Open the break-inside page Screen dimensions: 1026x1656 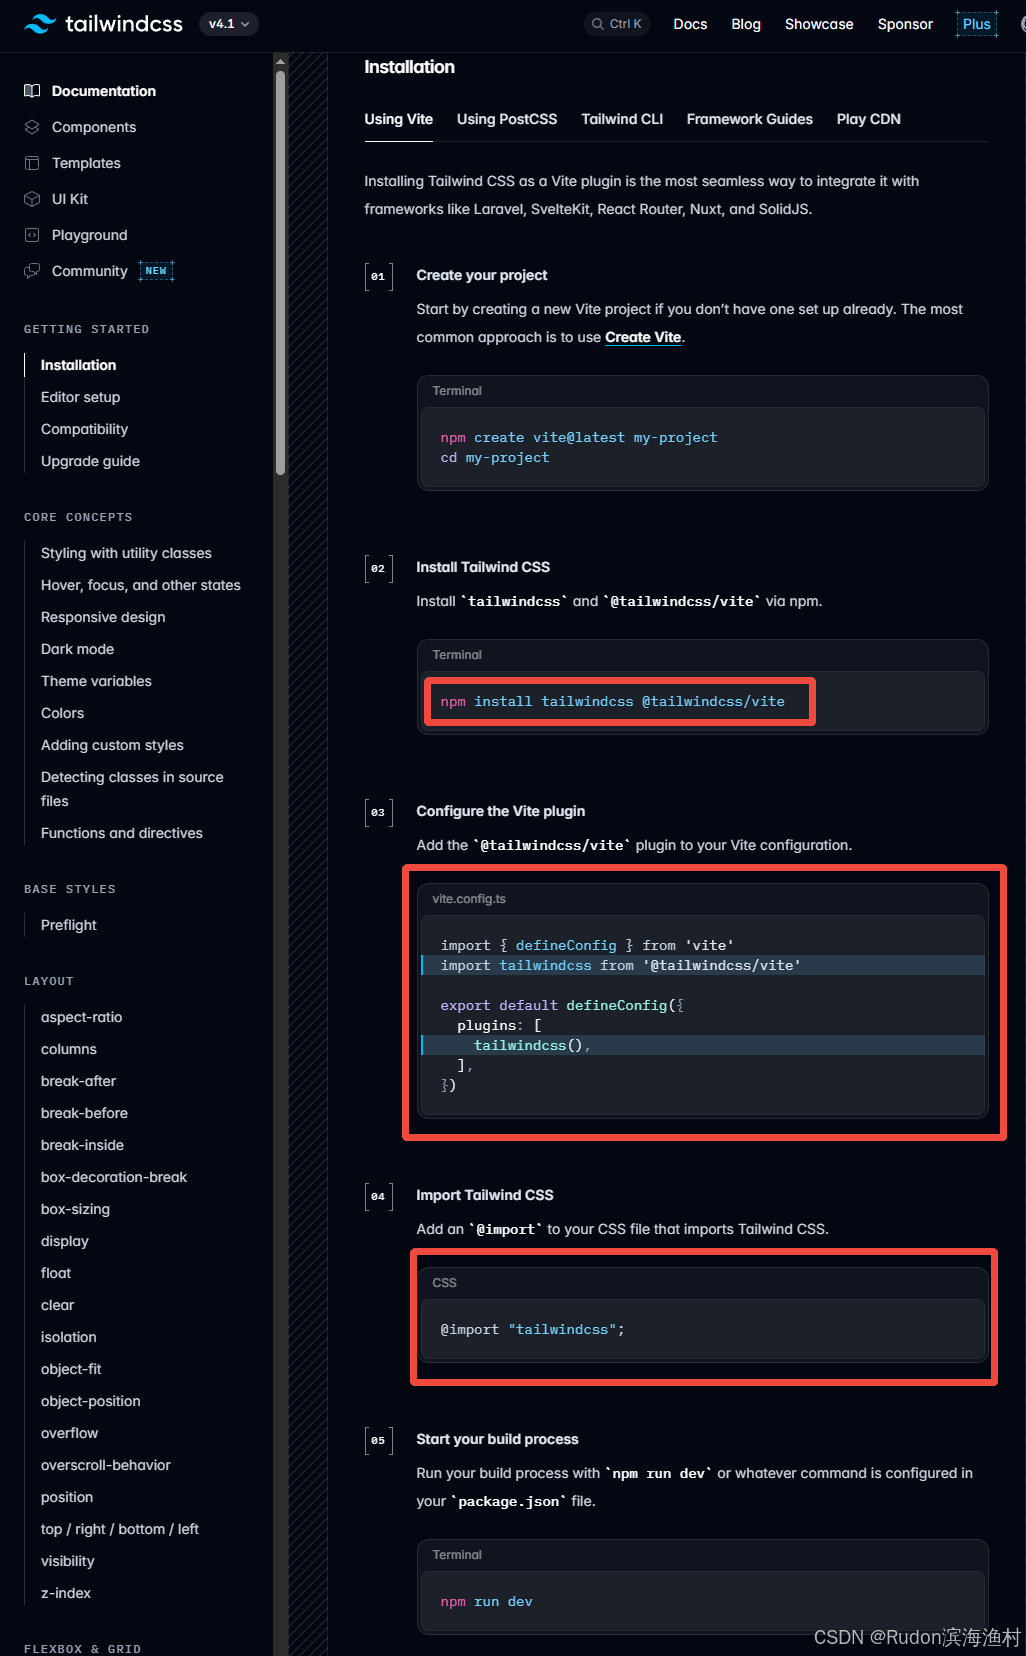click(82, 1145)
